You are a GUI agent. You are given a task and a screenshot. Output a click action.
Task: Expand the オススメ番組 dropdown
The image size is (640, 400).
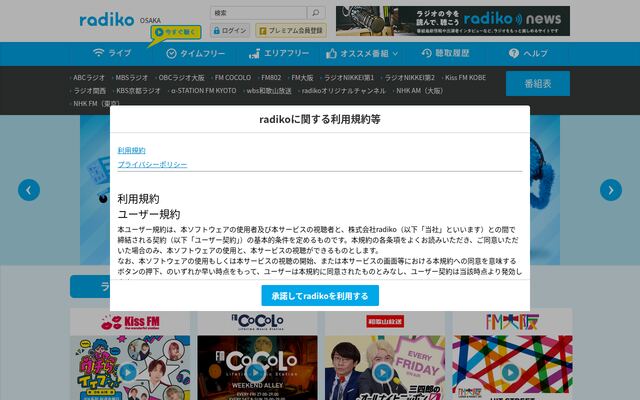click(x=362, y=53)
